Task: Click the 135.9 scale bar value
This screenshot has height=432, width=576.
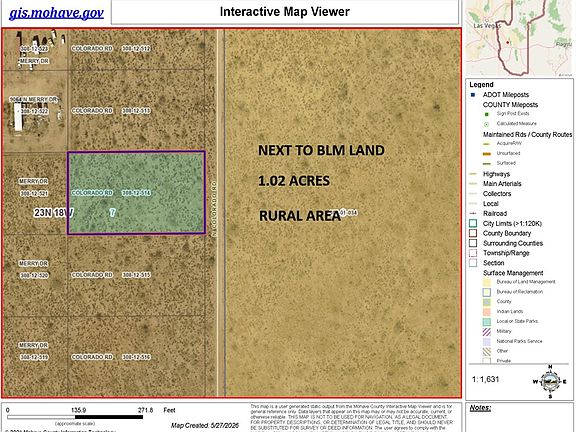Action: (79, 410)
